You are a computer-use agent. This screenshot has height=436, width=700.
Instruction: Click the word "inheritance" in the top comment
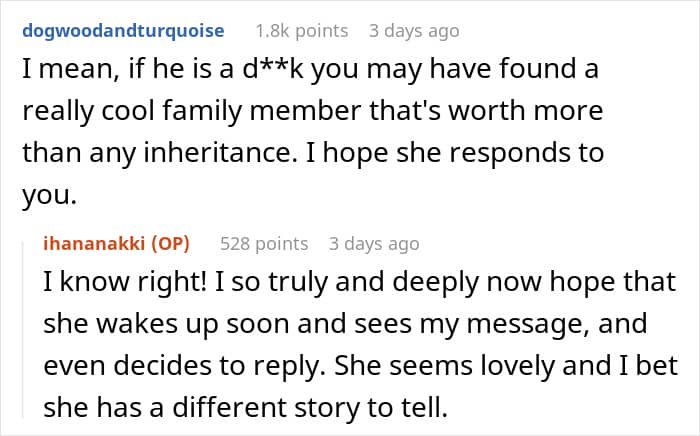[218, 153]
